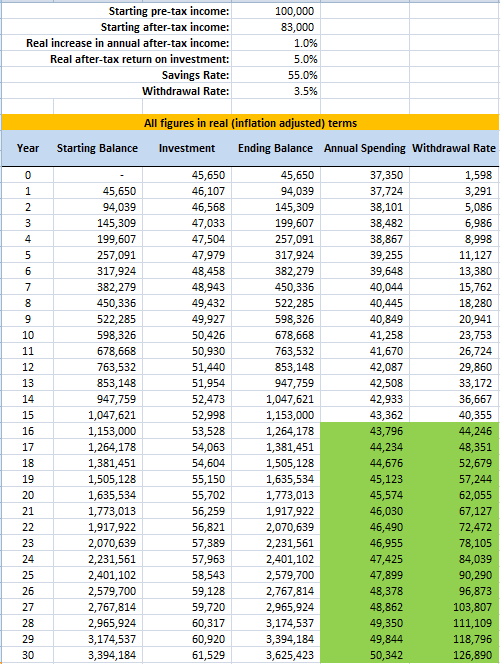Select the investment value 54,063

pos(208,447)
